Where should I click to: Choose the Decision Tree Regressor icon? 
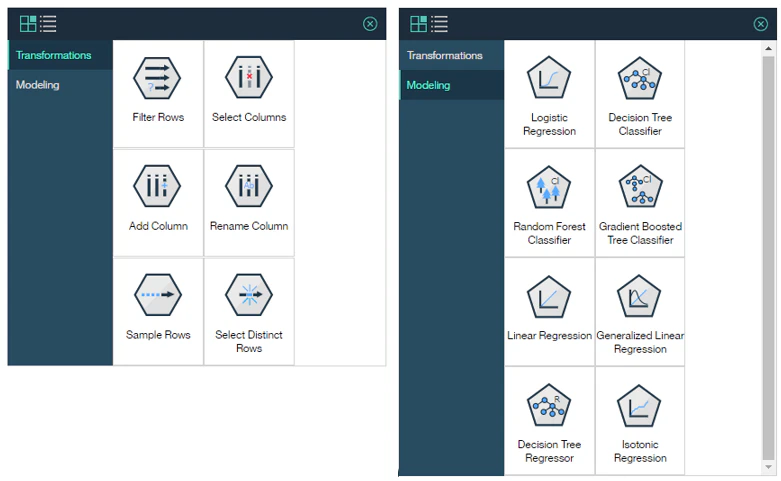(548, 404)
